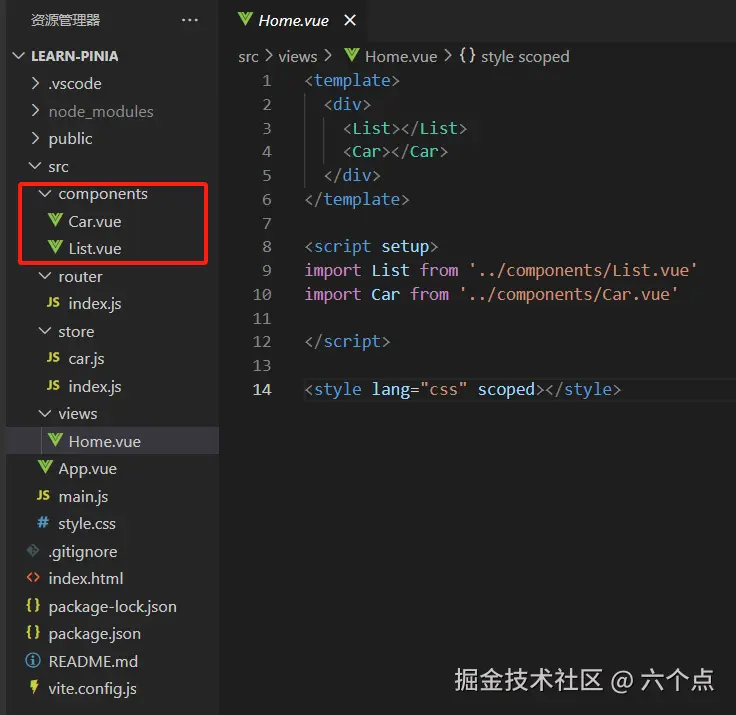This screenshot has height=715, width=736.
Task: Collapse the LEARN-PINIA root folder chevron
Action: point(19,56)
